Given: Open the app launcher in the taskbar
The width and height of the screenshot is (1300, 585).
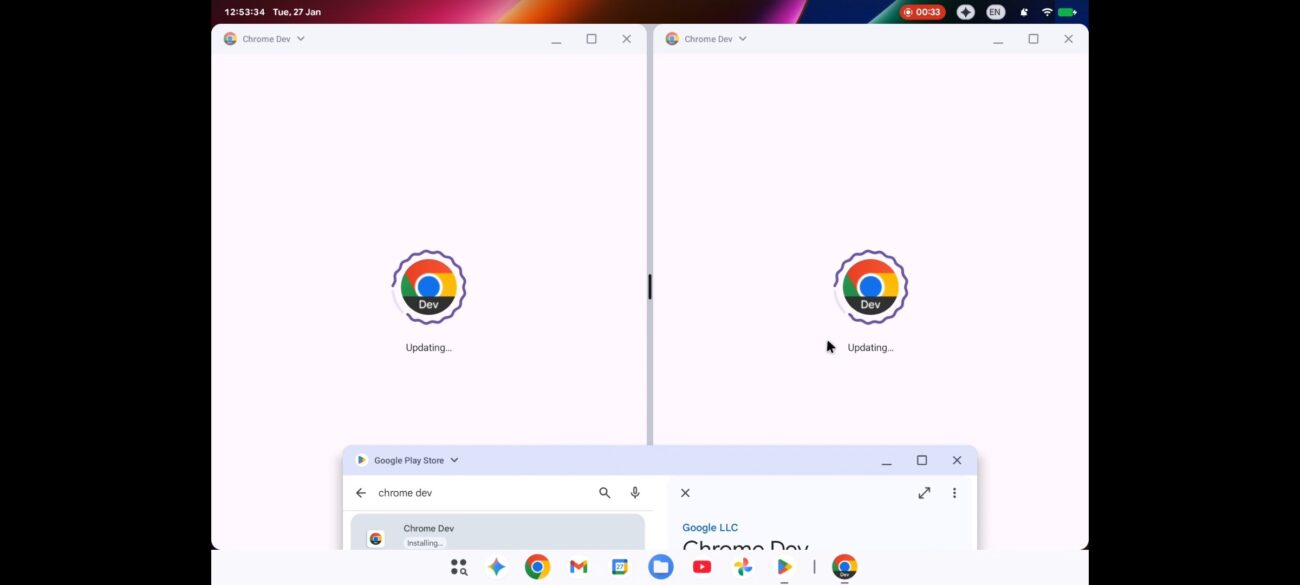Looking at the screenshot, I should [459, 567].
